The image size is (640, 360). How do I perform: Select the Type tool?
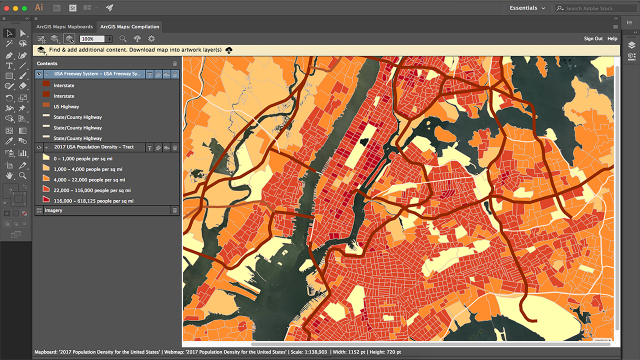[x=9, y=65]
